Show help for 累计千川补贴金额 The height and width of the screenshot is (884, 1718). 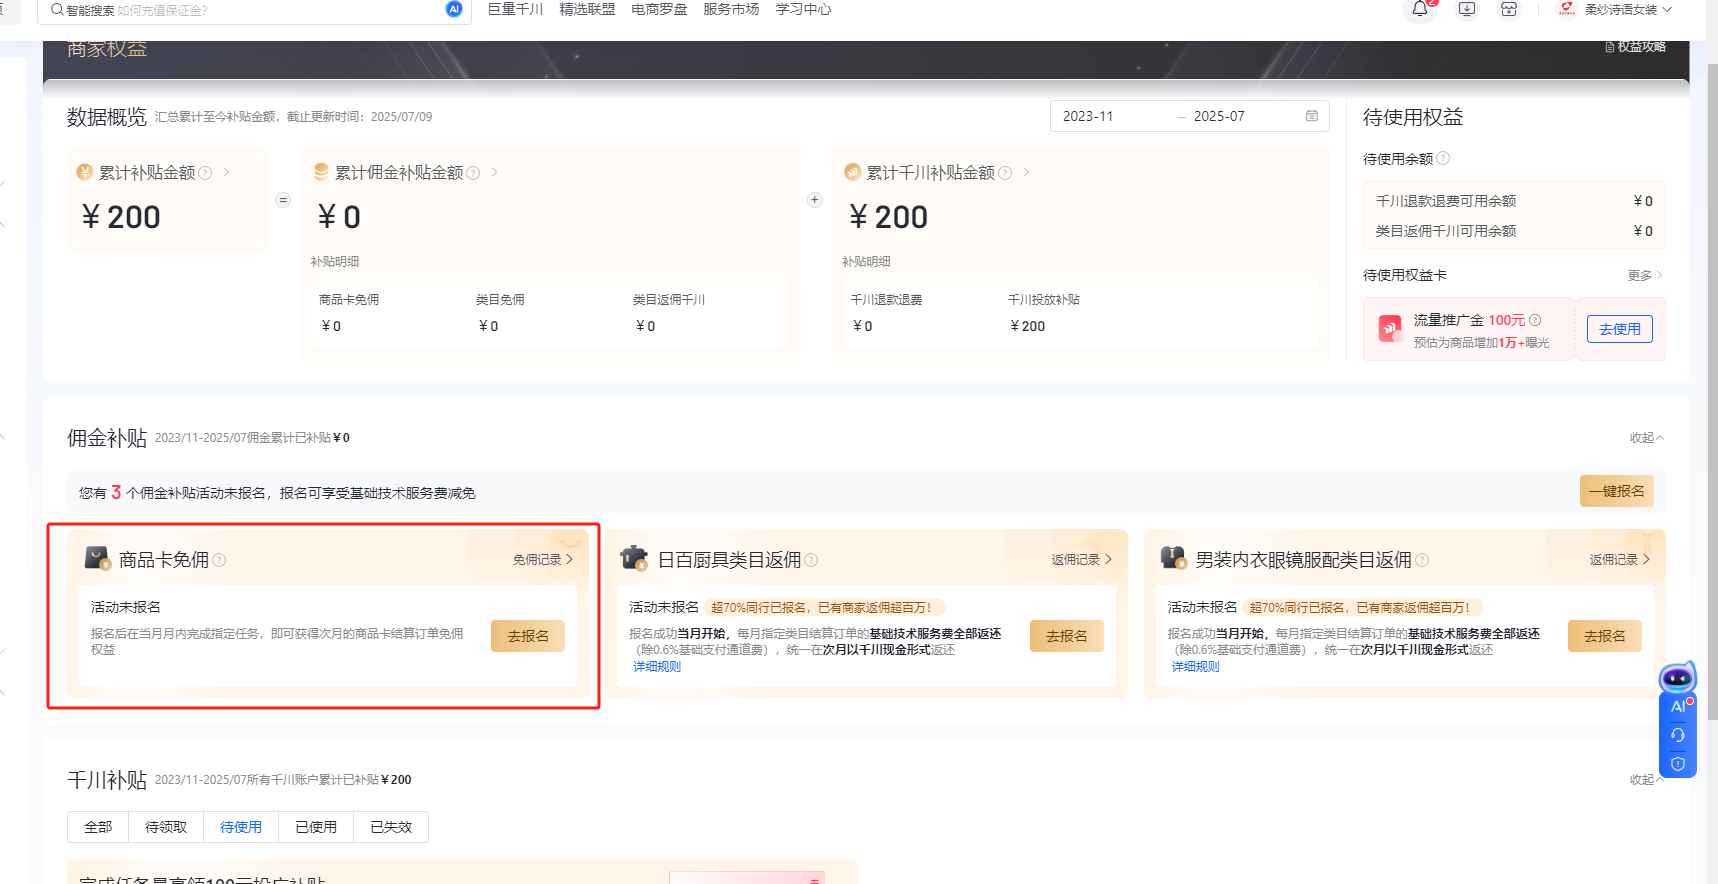1005,173
